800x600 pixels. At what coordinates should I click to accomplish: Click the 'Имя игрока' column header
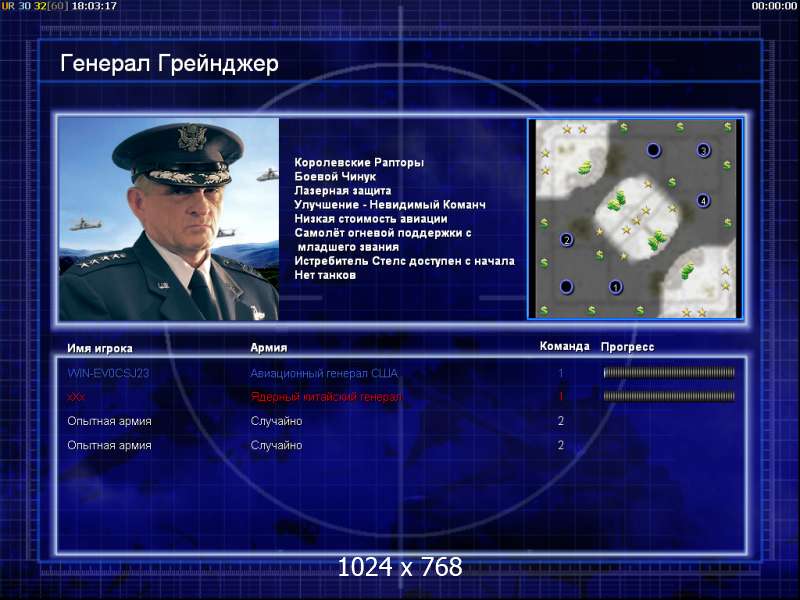[100, 348]
